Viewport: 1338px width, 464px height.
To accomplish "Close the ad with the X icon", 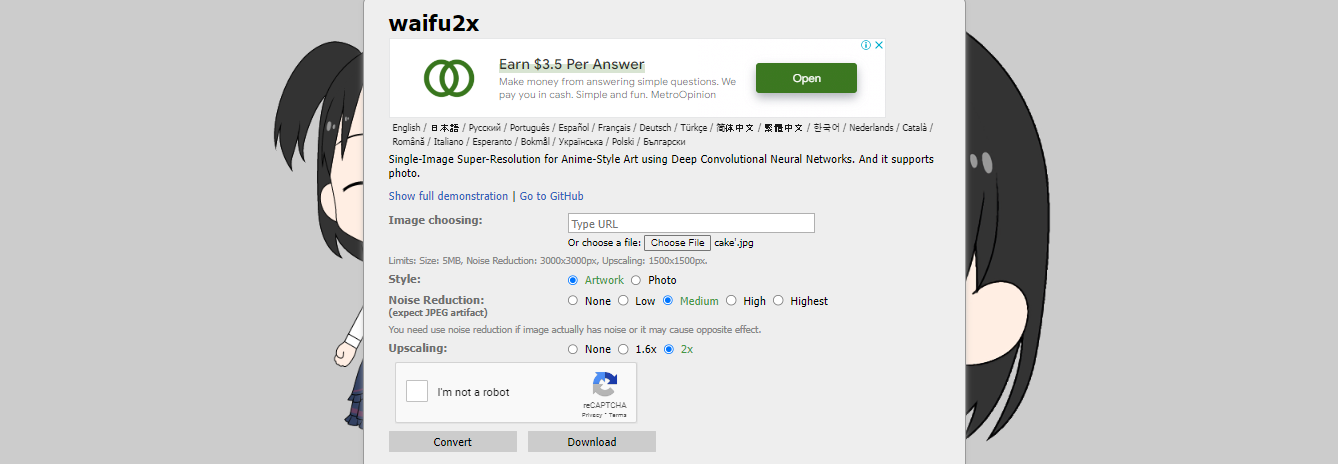I will click(x=878, y=45).
